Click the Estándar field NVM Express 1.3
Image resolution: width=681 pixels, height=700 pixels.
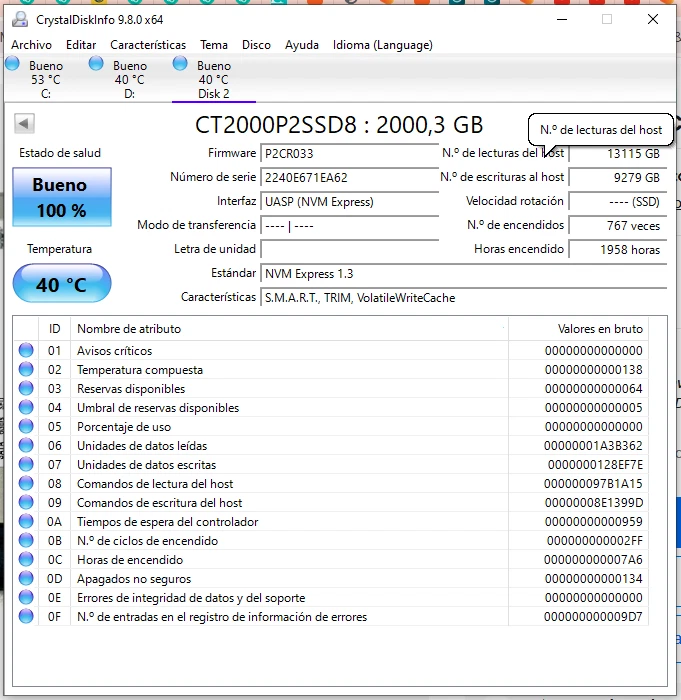pos(464,274)
